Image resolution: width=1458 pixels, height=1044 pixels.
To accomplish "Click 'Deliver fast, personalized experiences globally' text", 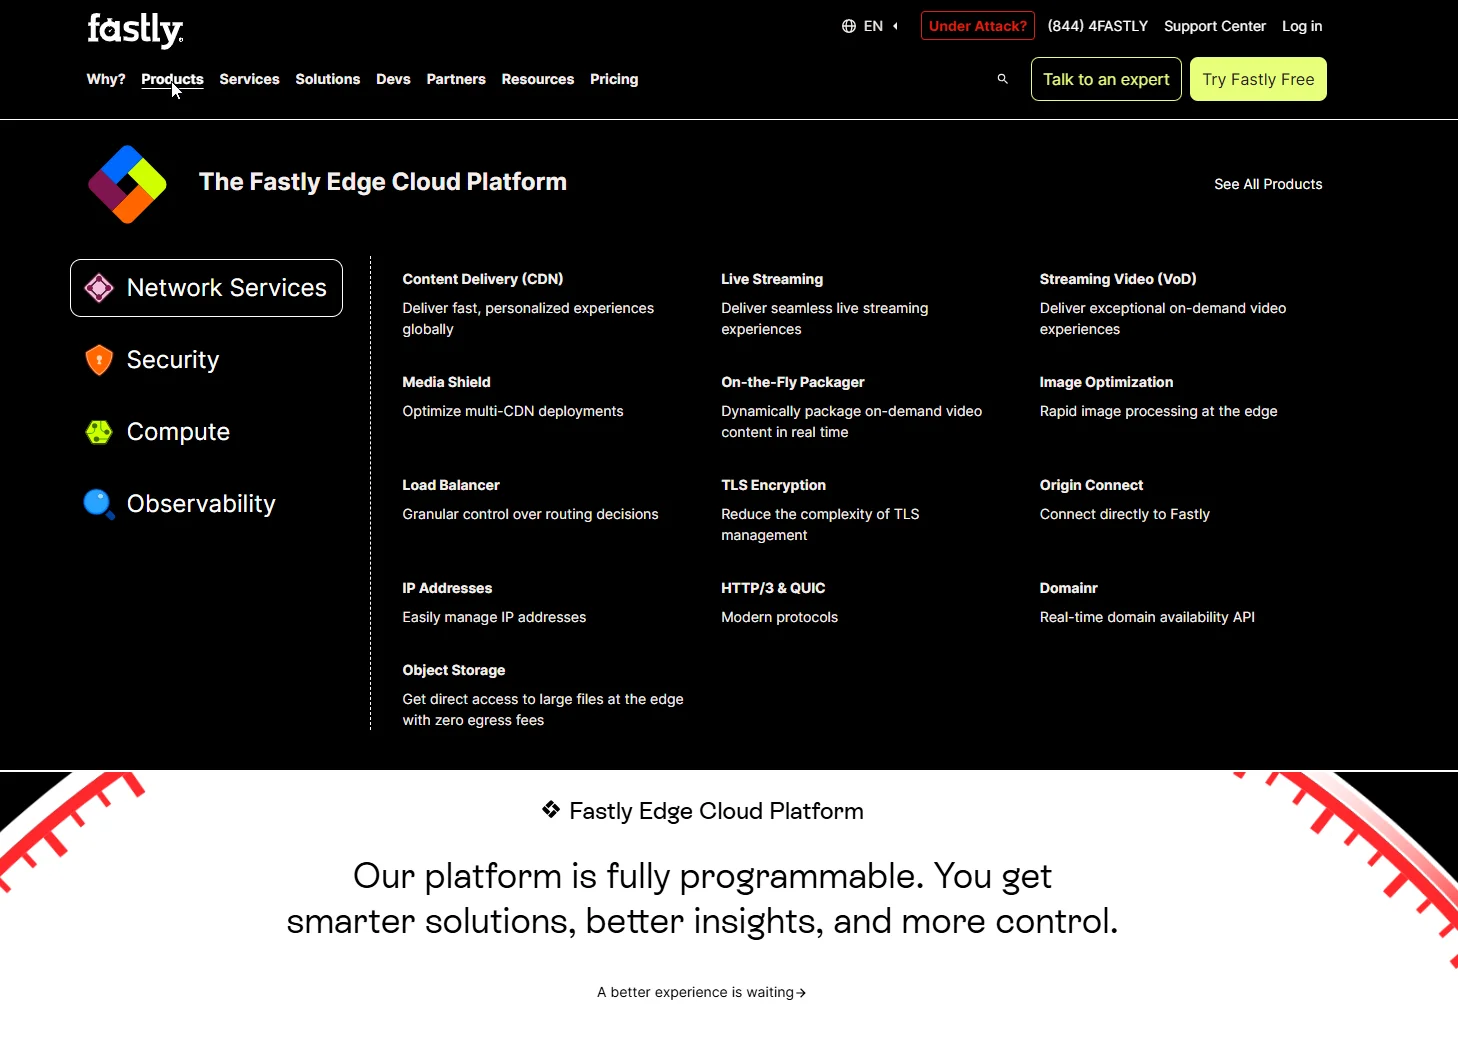I will pyautogui.click(x=528, y=319).
